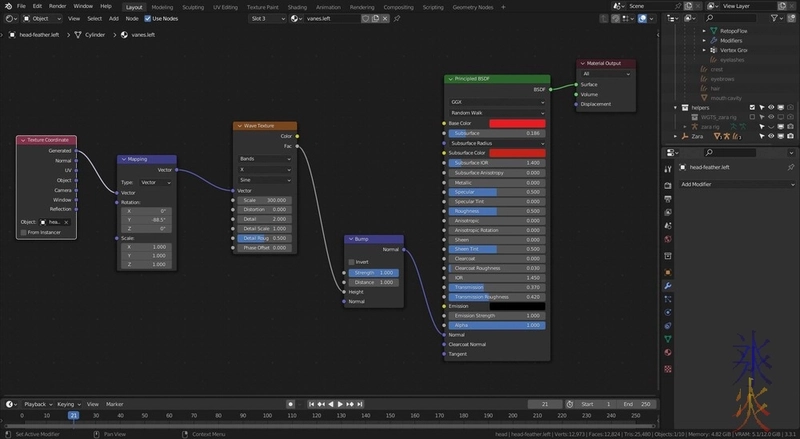Open the Playback menu in the timeline
This screenshot has height=439, width=800.
[37, 404]
